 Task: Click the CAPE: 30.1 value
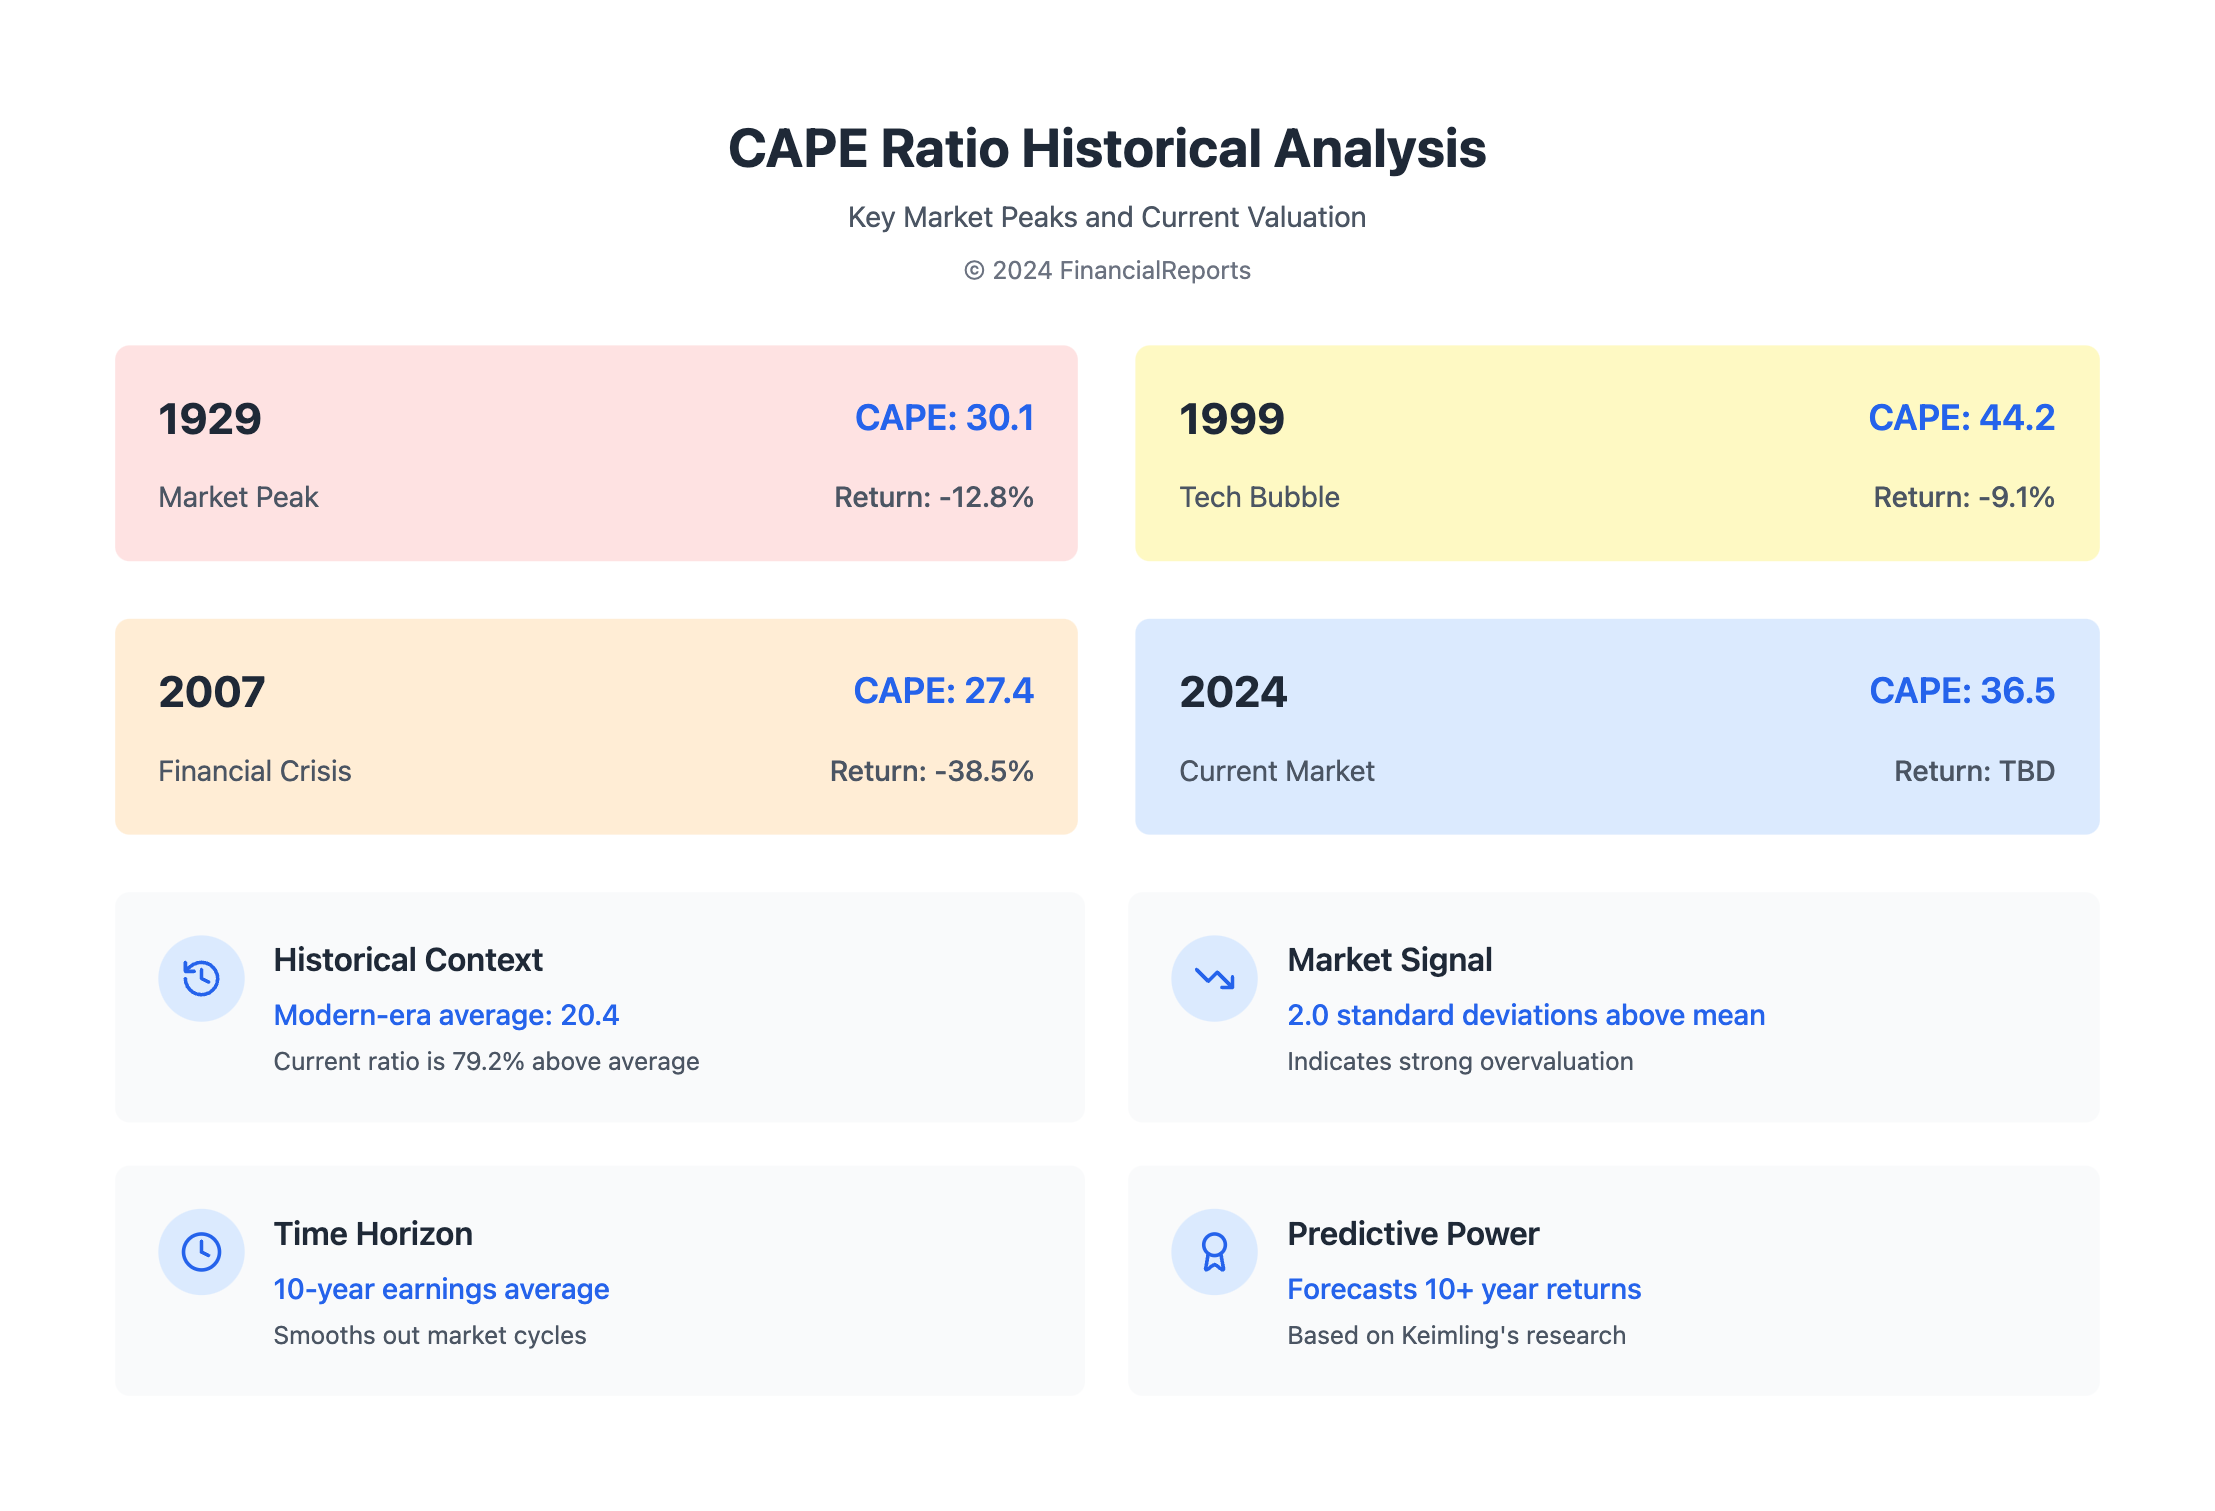[x=944, y=418]
